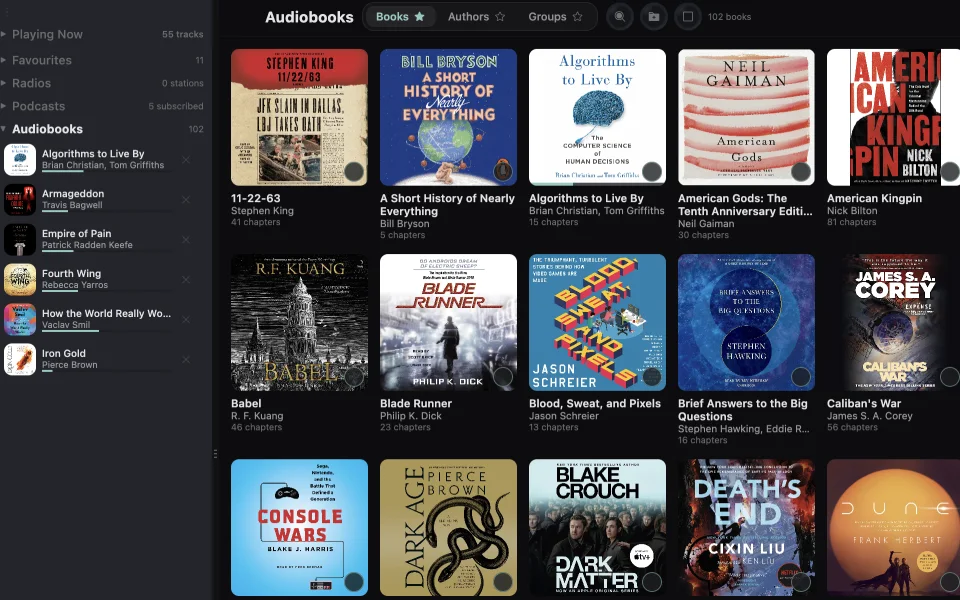The image size is (960, 600).
Task: Select 'Travis Bagwell' author in sidebar
Action: 72,205
